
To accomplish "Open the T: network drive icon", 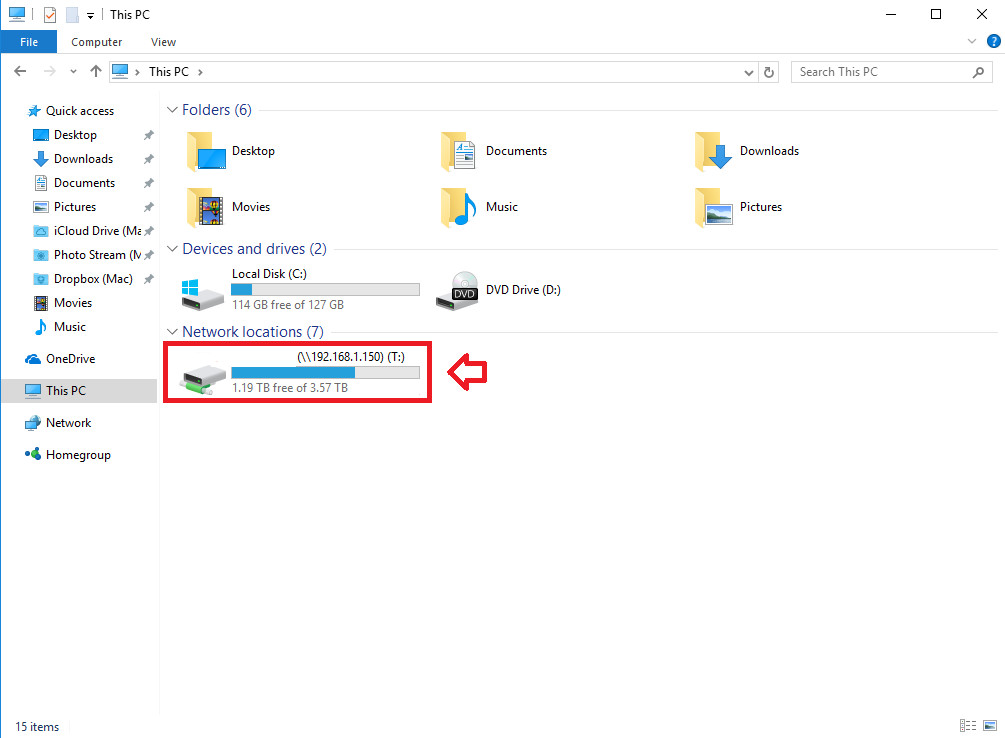I will [x=203, y=375].
